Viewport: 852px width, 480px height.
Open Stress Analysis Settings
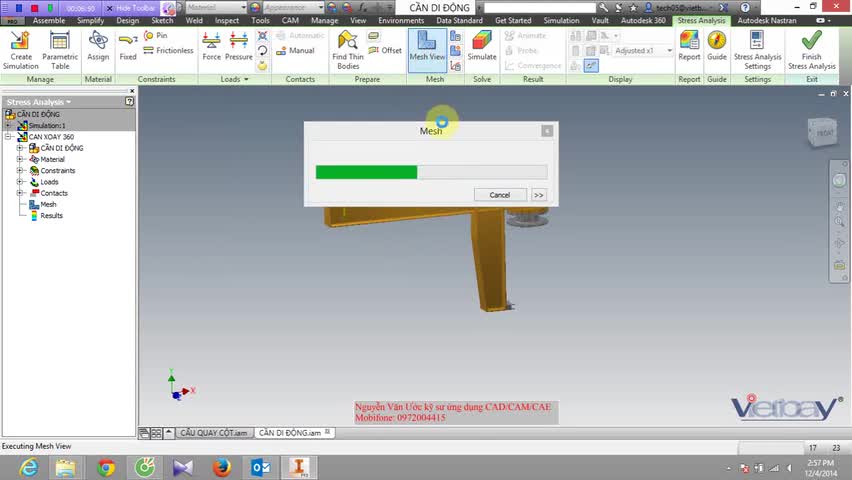coord(757,50)
